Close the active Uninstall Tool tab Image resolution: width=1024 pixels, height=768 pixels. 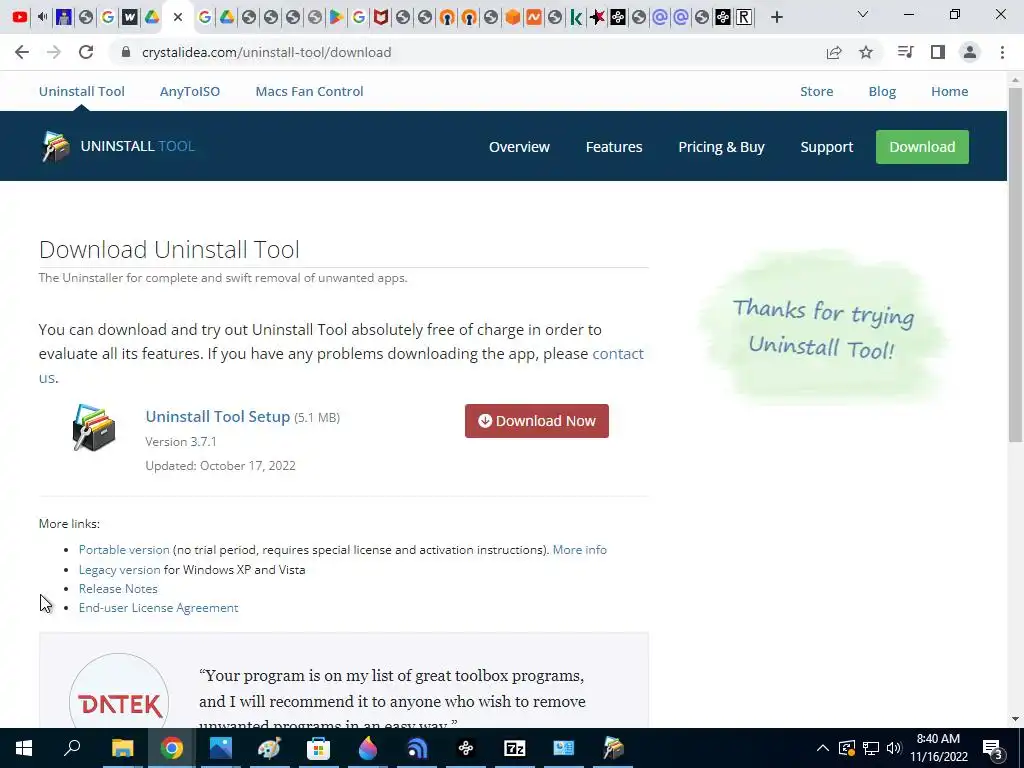(178, 17)
